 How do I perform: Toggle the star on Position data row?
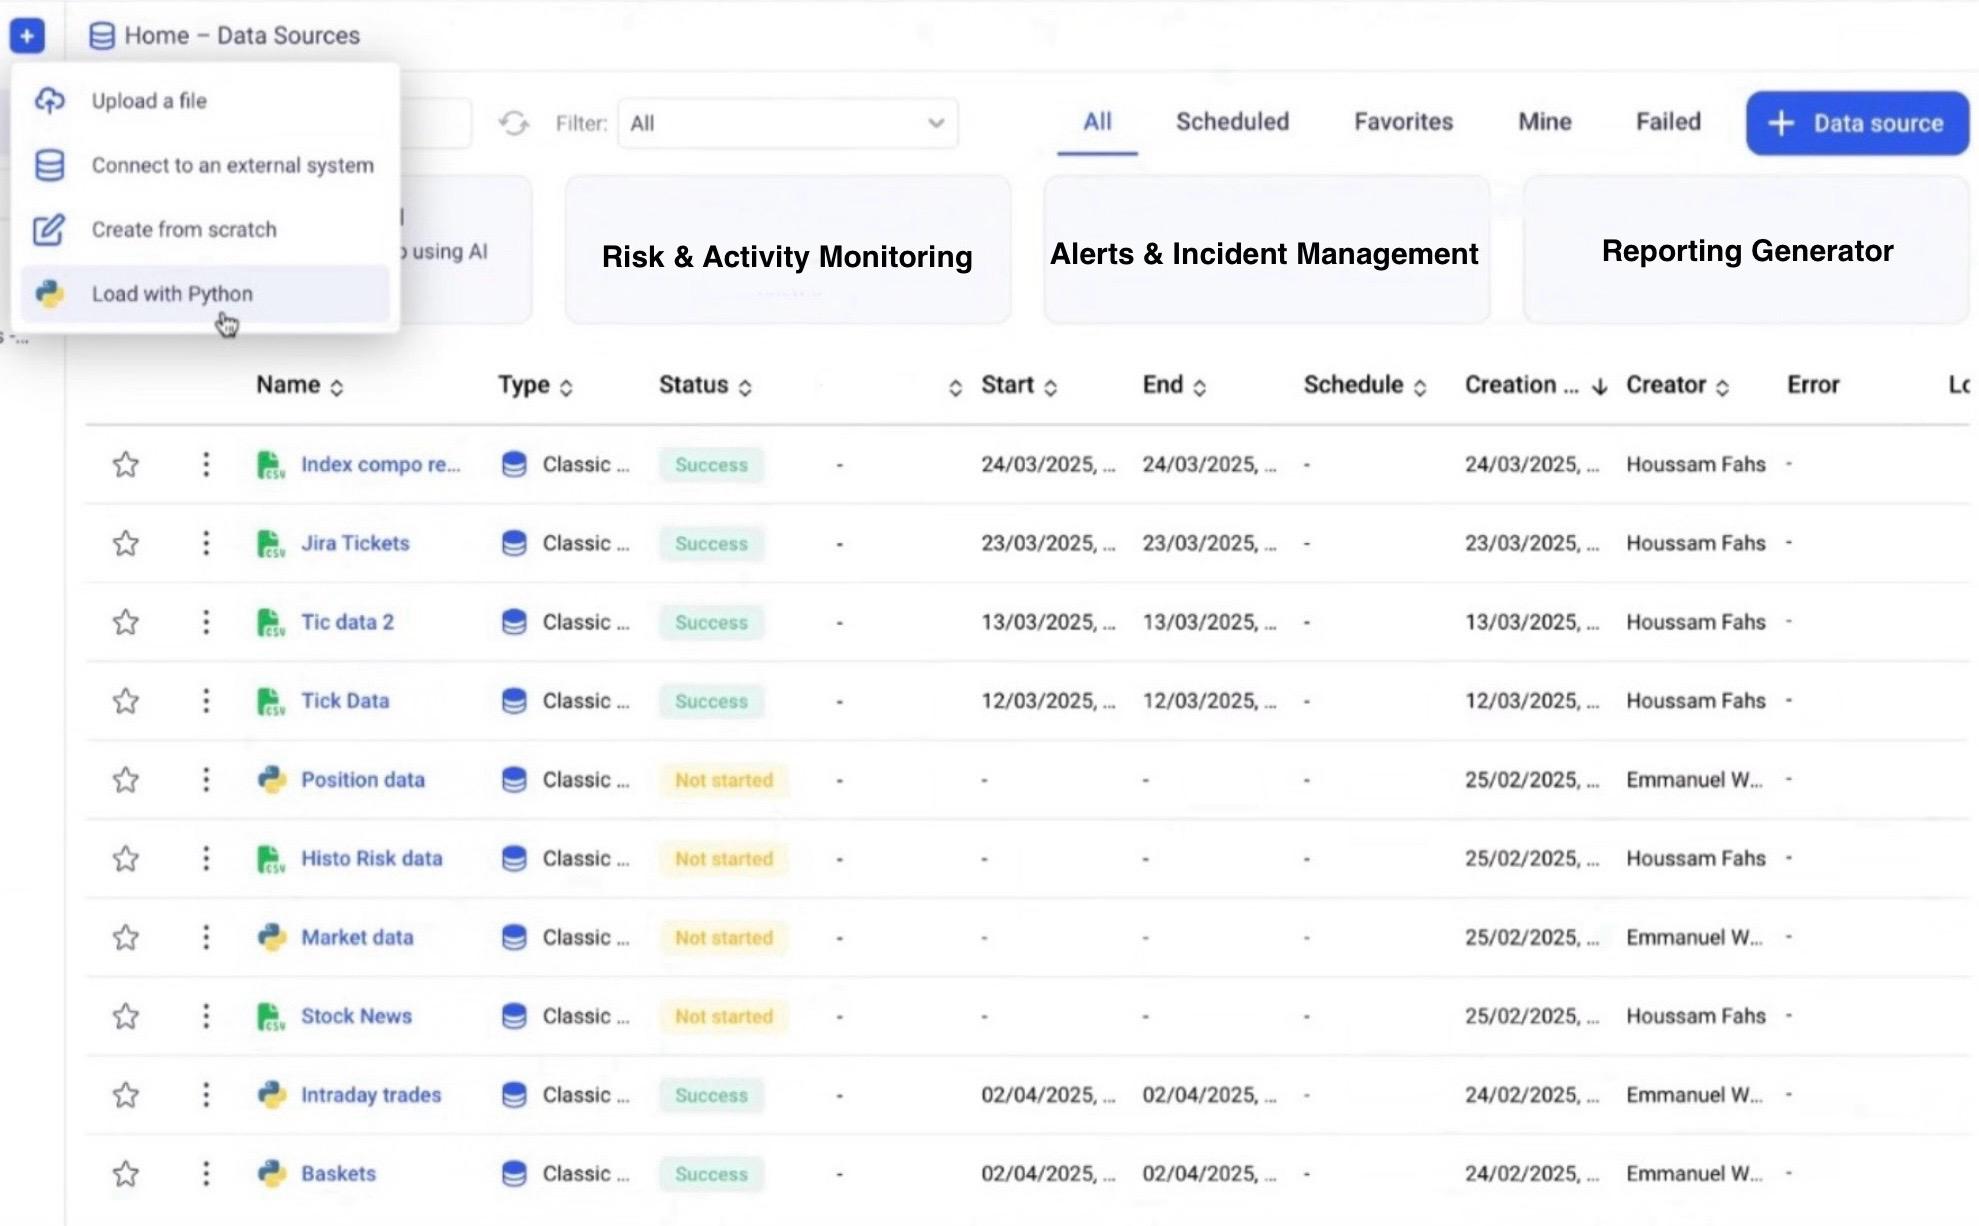point(125,779)
